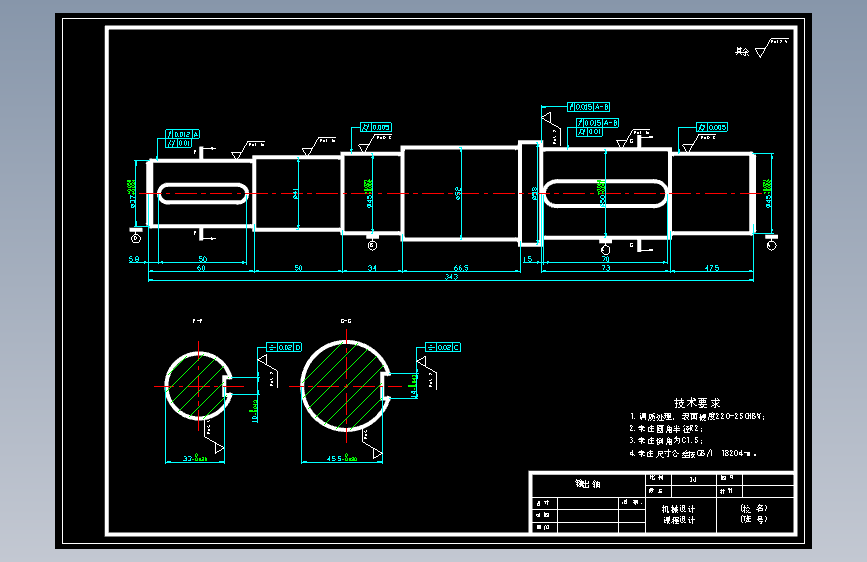Screen dimensions: 867x562
Task: Click technical requirement line 1 about 220-250HBW
Action: coord(697,417)
